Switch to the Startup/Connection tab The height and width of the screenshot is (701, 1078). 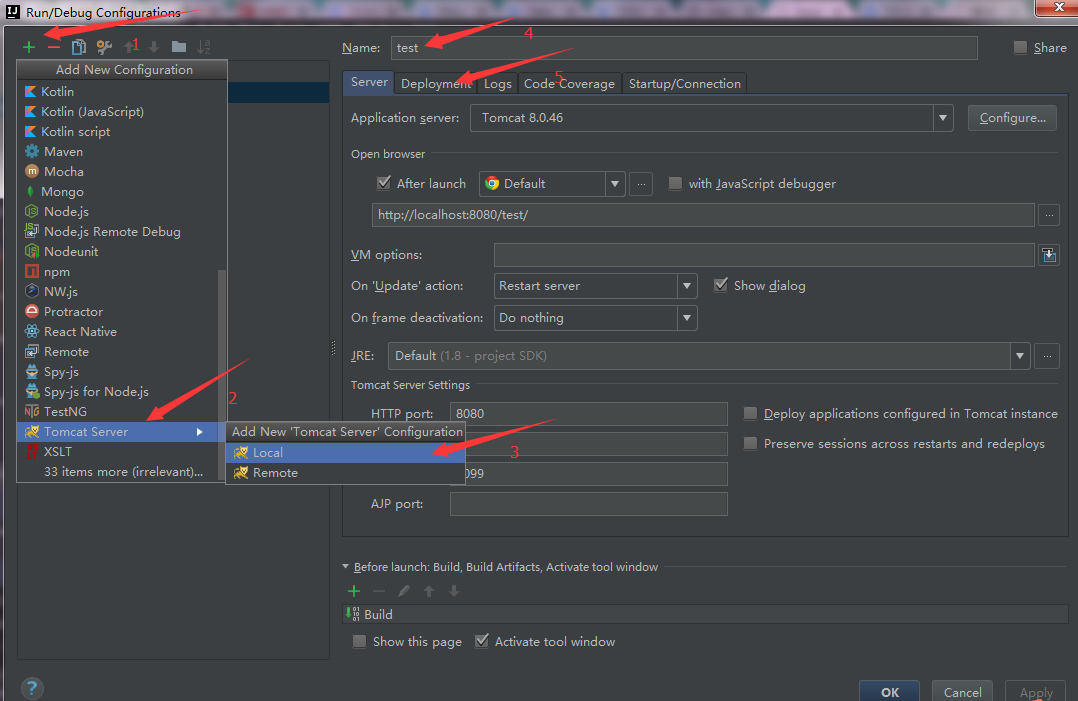[x=685, y=83]
